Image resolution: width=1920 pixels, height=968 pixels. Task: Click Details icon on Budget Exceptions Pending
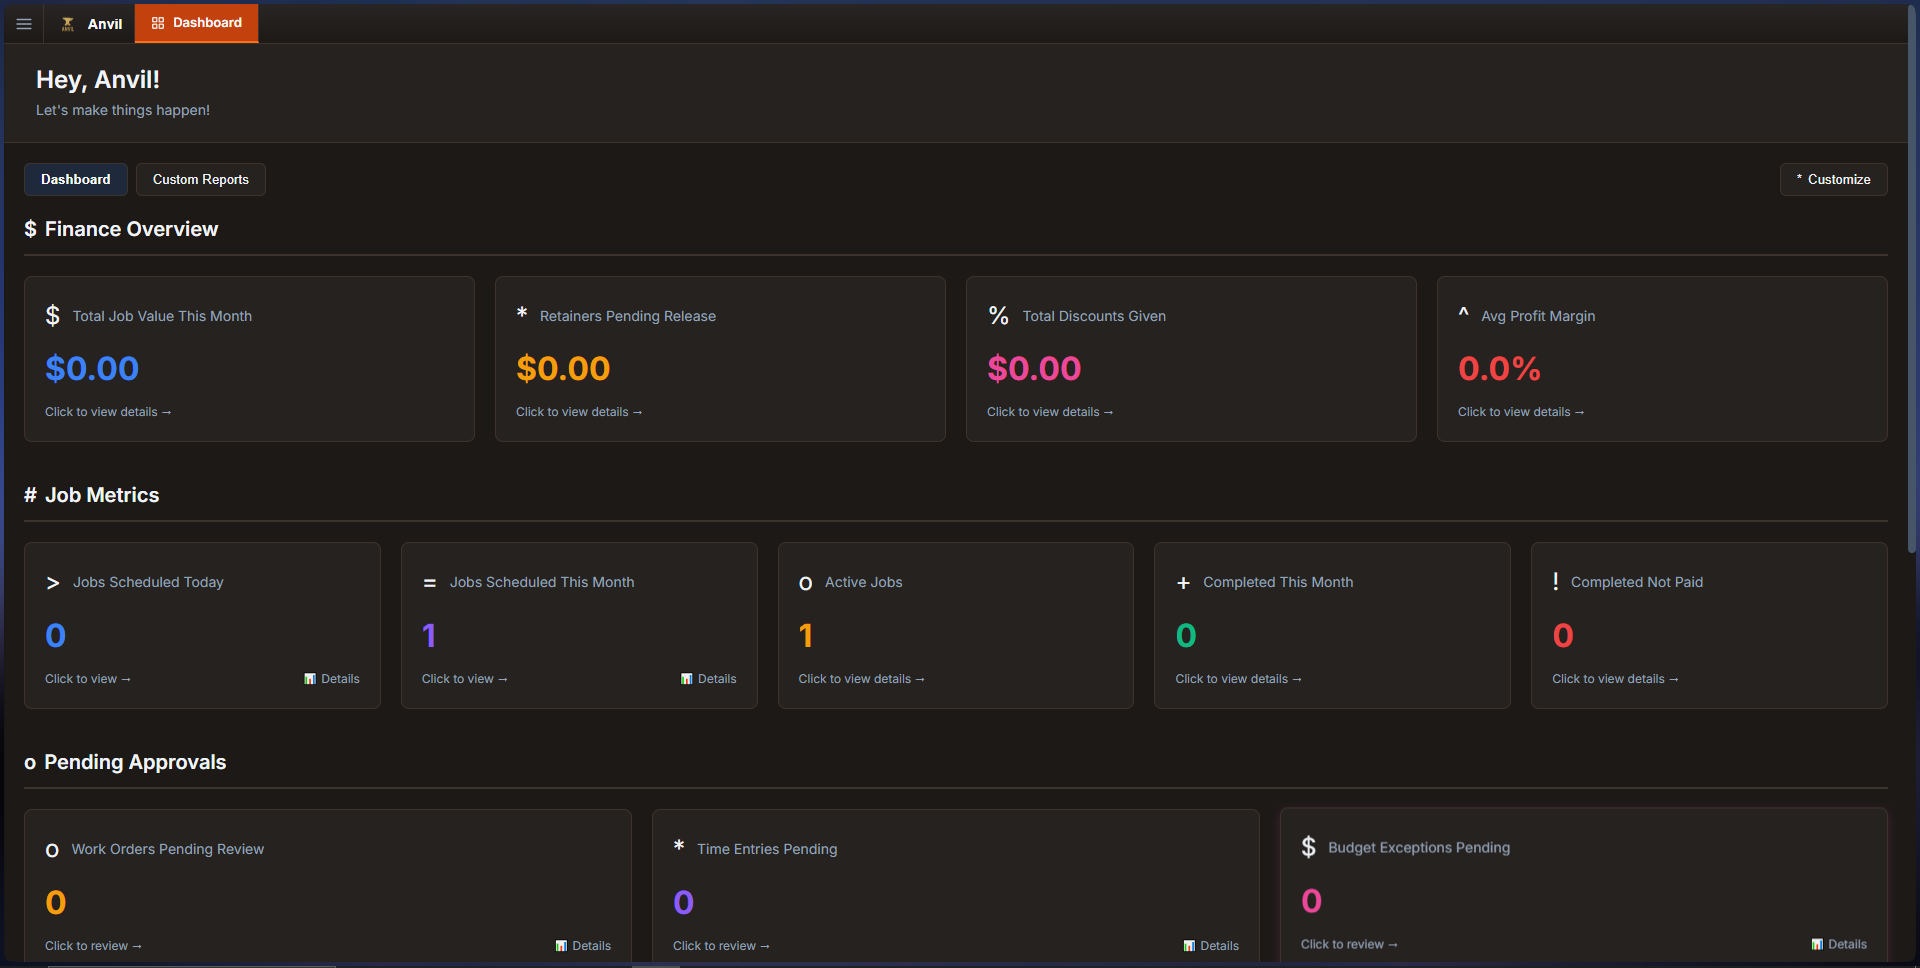click(1838, 944)
